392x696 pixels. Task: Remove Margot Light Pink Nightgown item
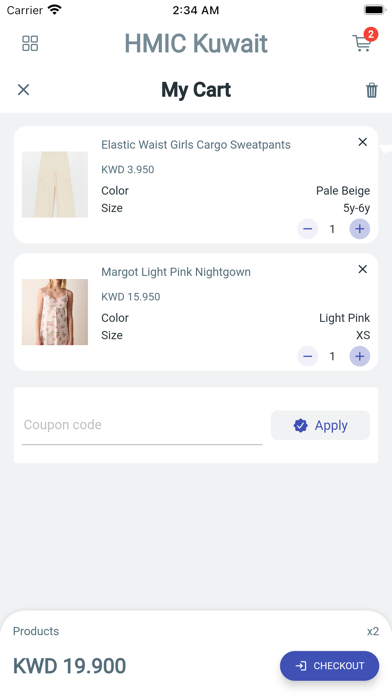[363, 269]
